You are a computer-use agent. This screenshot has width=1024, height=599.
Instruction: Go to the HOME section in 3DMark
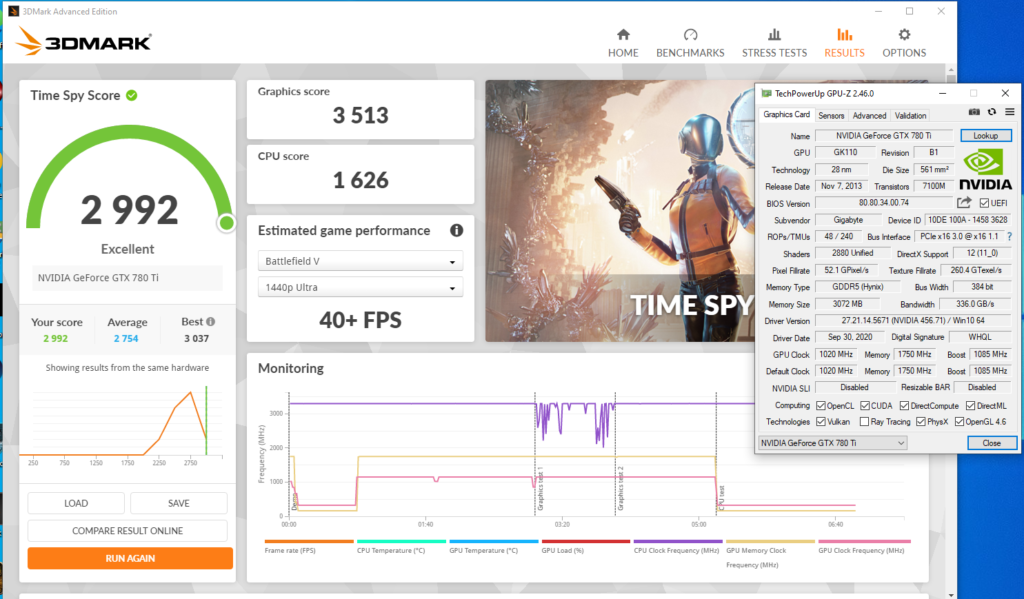pos(623,43)
